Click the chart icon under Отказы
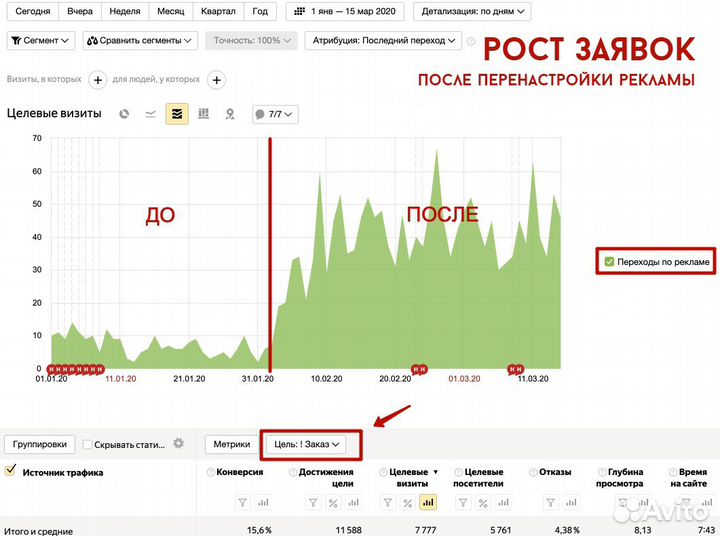This screenshot has width=720, height=536. 571,503
